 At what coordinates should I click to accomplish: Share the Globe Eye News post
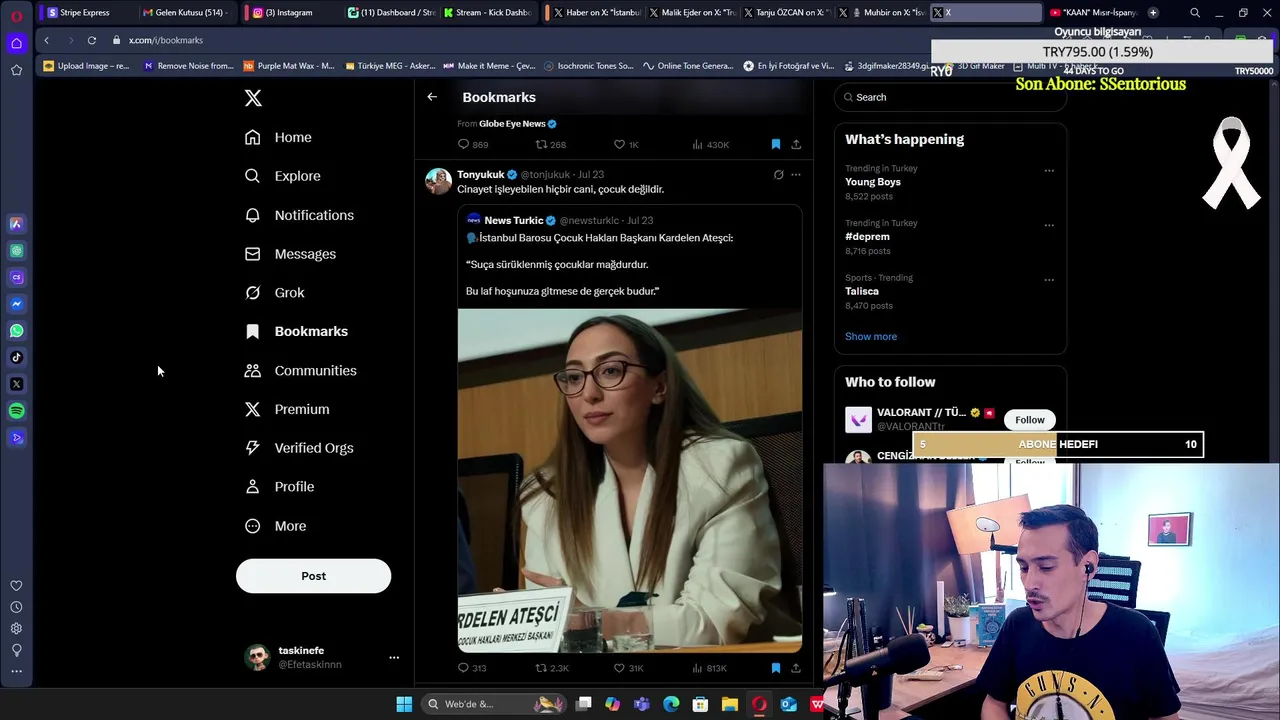click(x=796, y=144)
